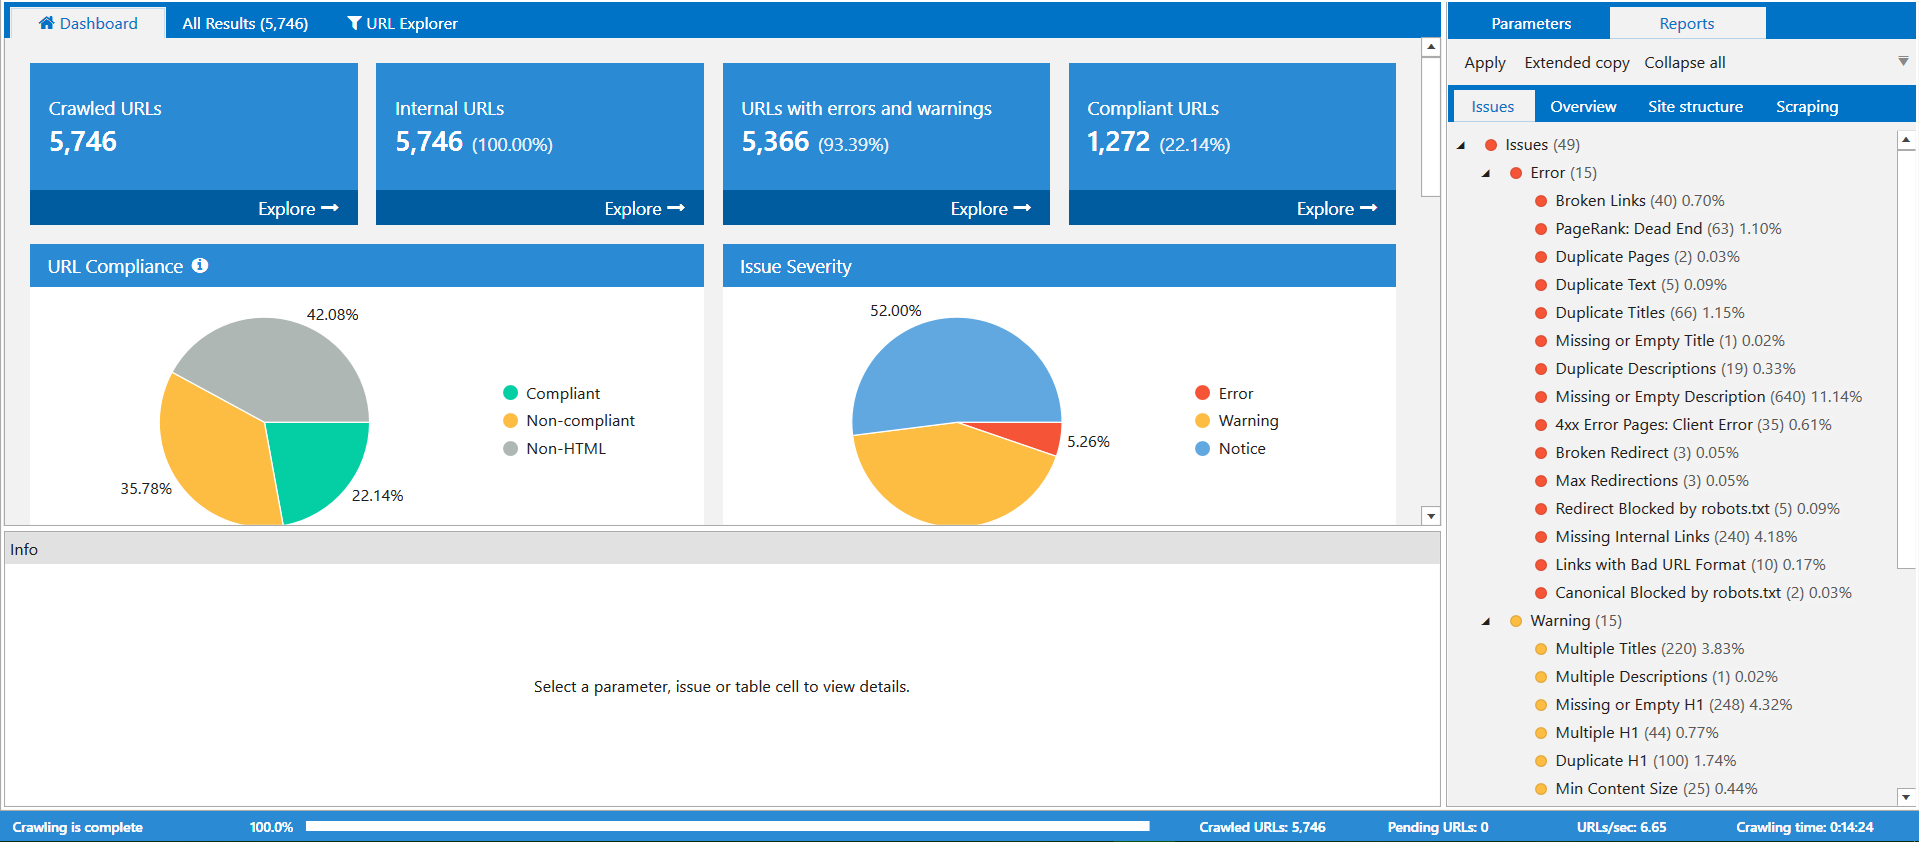Open the Site structure tab
The height and width of the screenshot is (842, 1919).
1695,107
